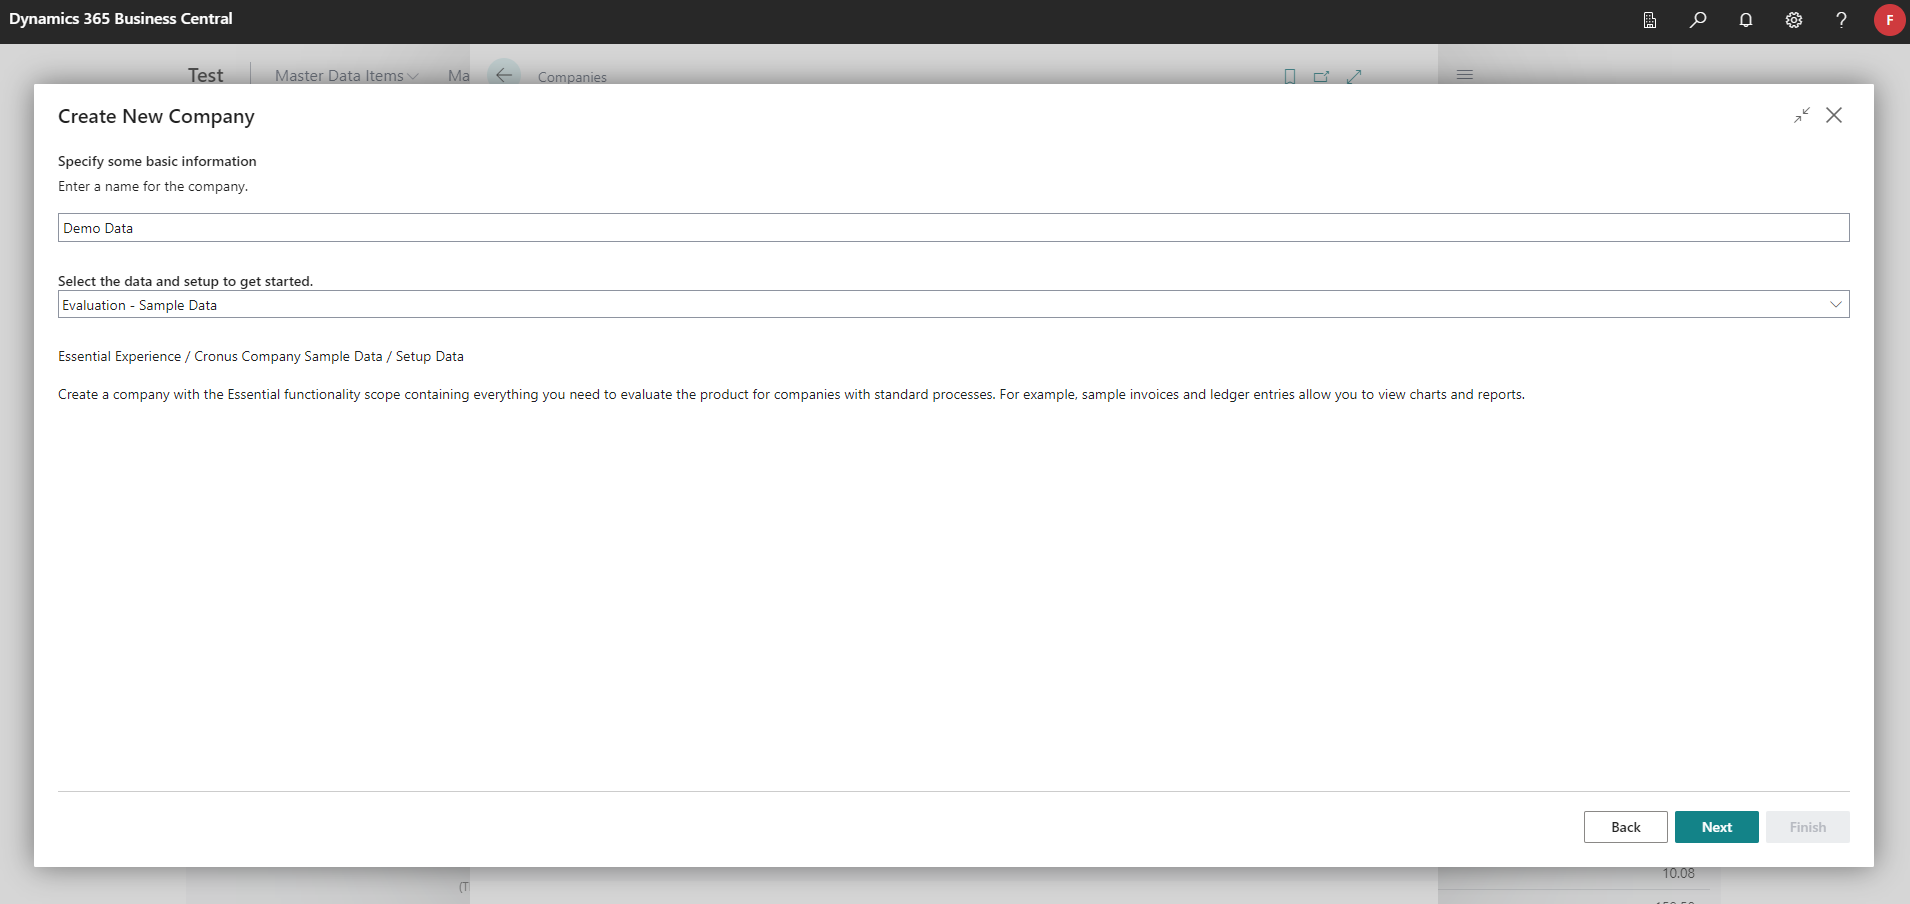Open Companies page in new window icon

pos(1321,77)
